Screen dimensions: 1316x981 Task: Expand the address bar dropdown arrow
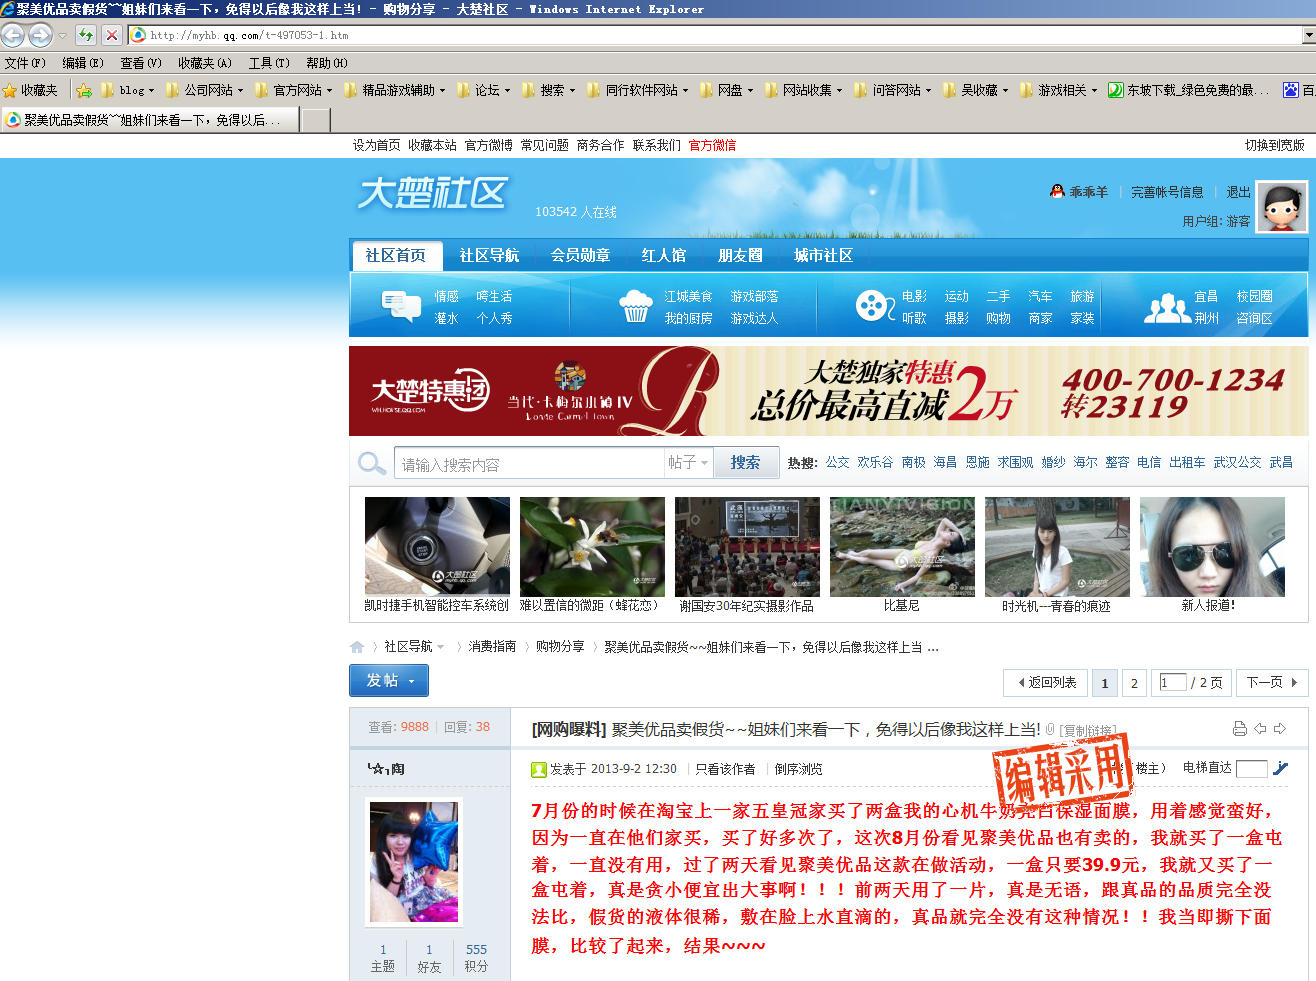pos(1309,35)
